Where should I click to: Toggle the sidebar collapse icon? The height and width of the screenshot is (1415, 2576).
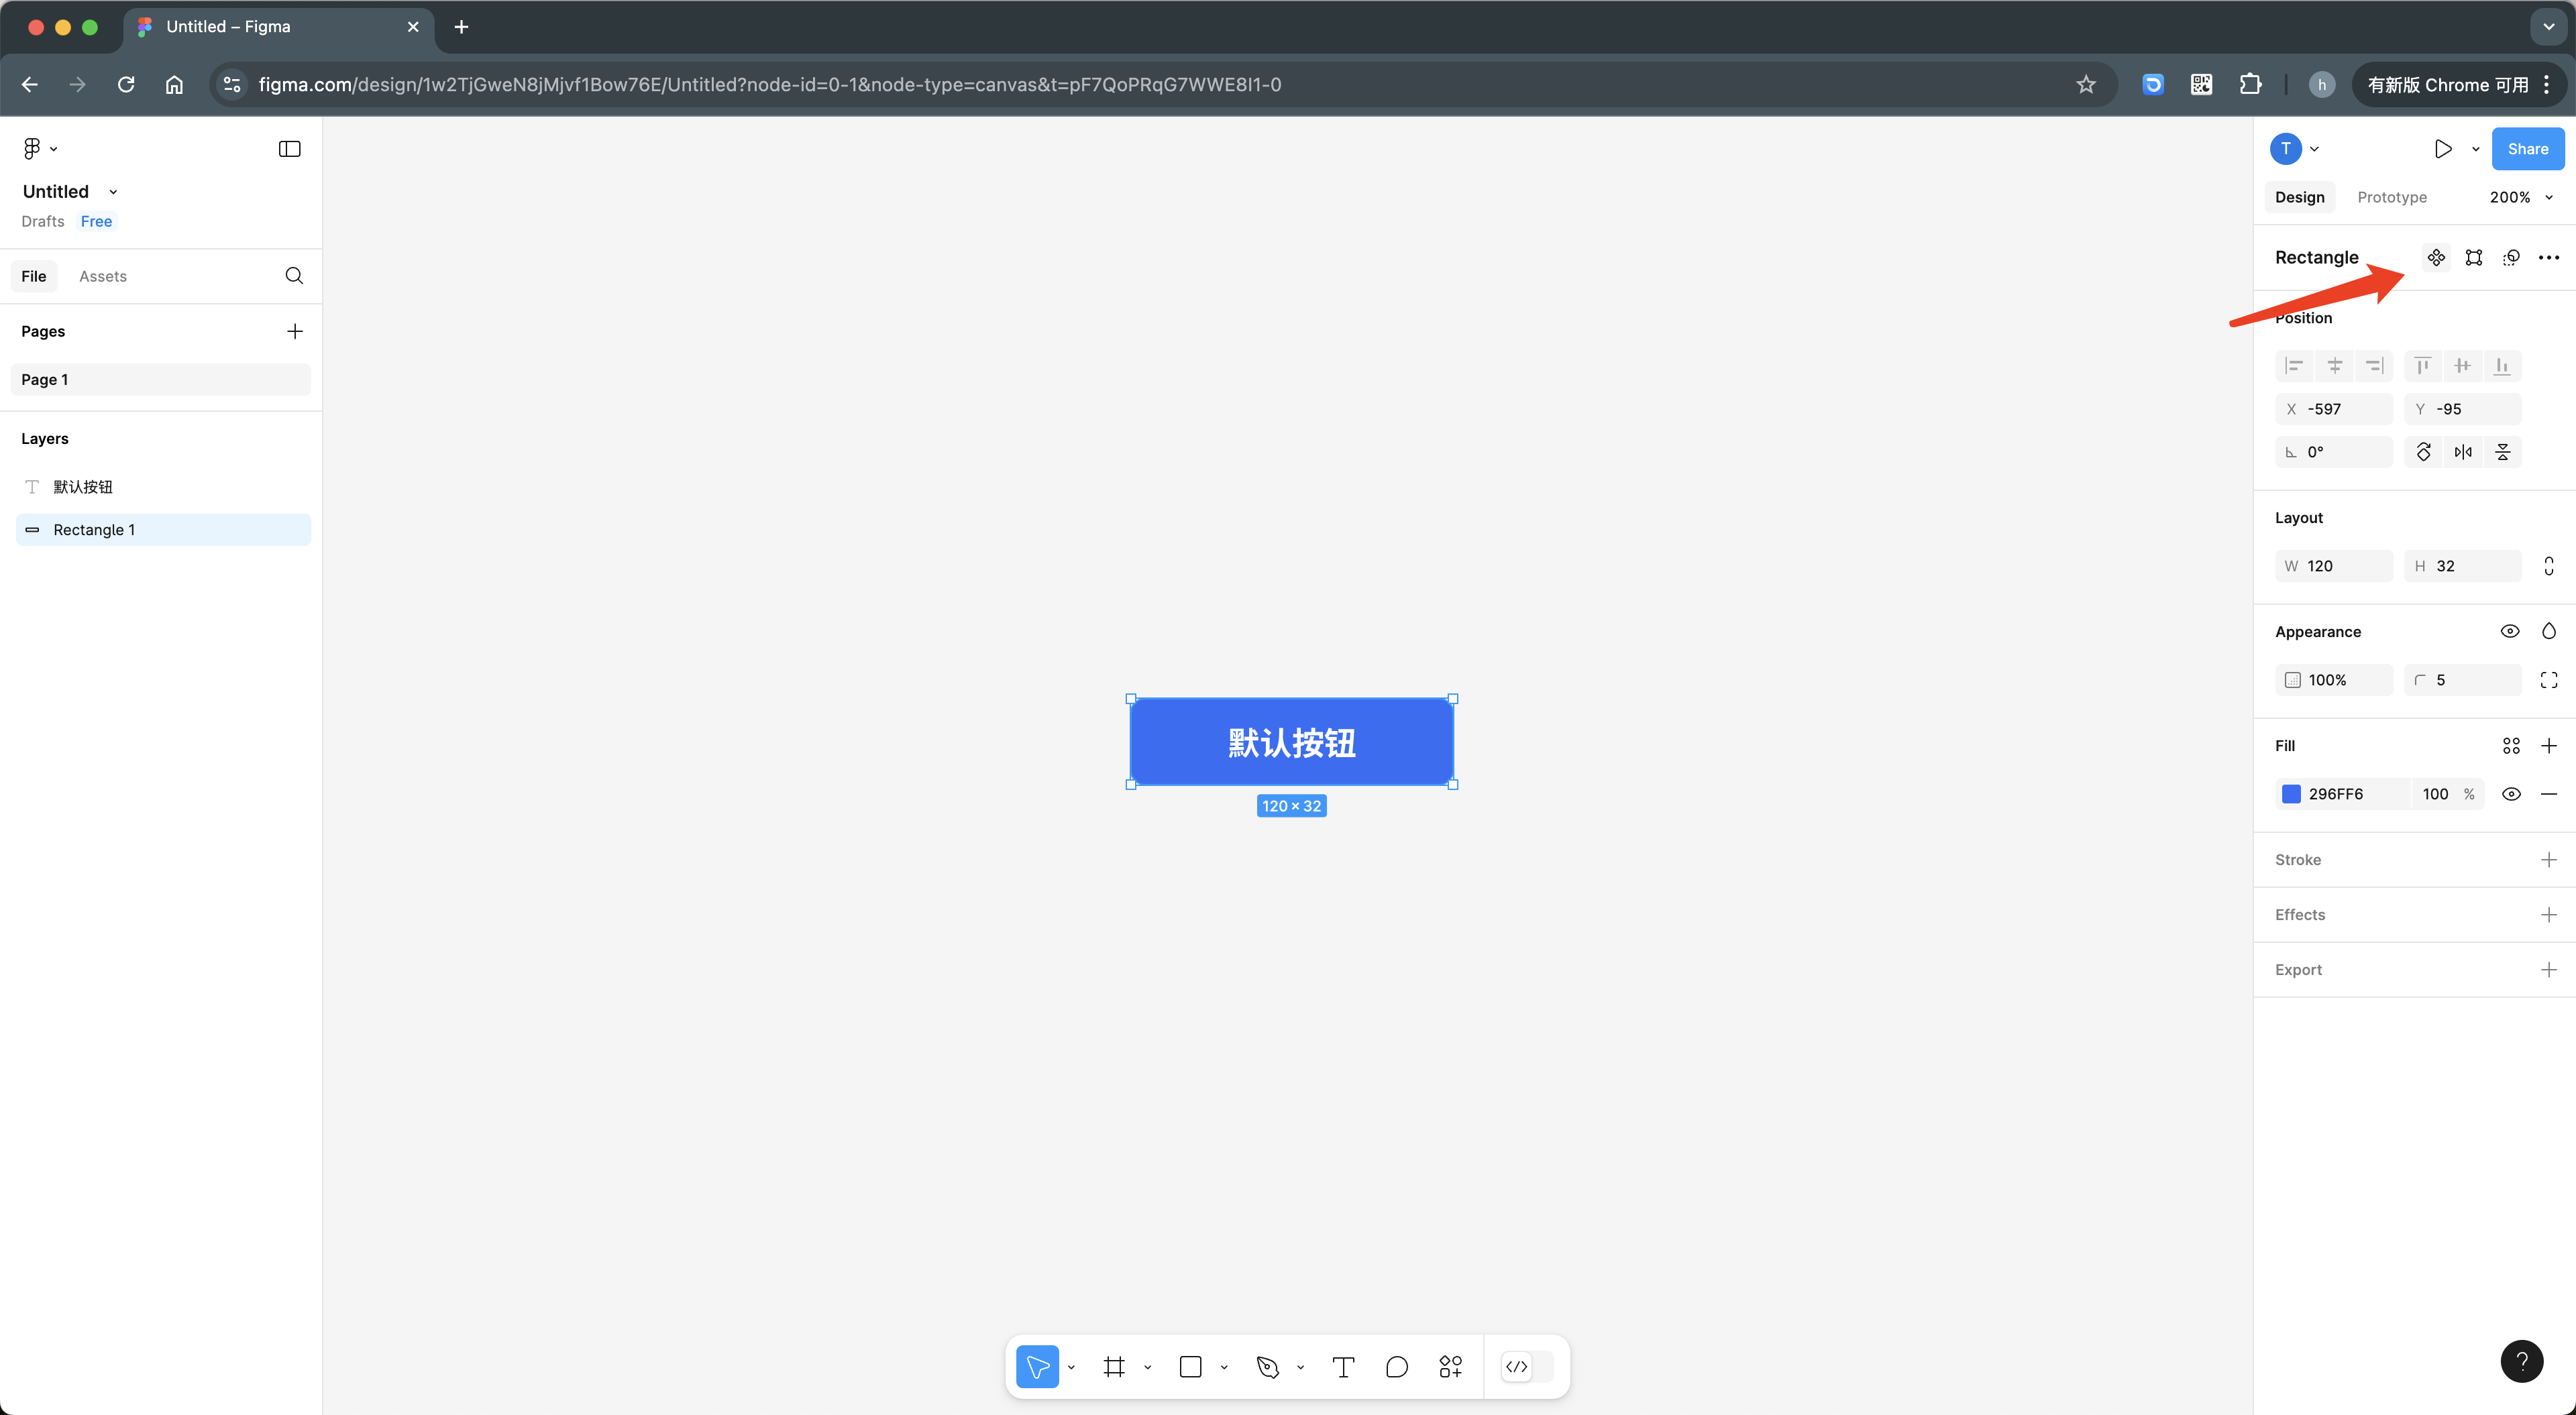tap(289, 149)
